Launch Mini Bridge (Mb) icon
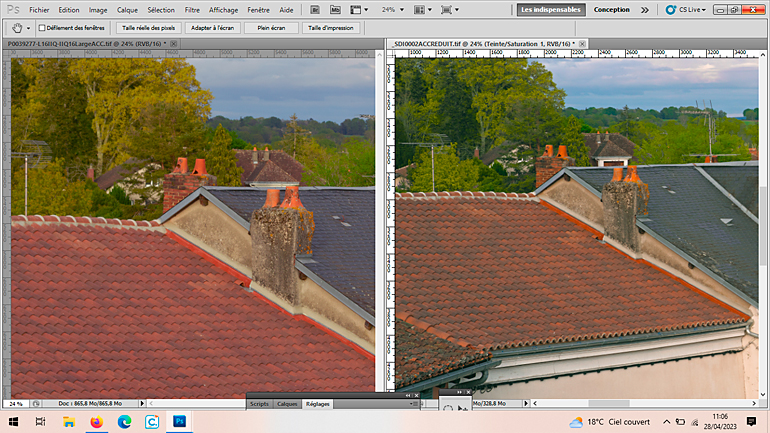770x433 pixels. (x=335, y=9)
